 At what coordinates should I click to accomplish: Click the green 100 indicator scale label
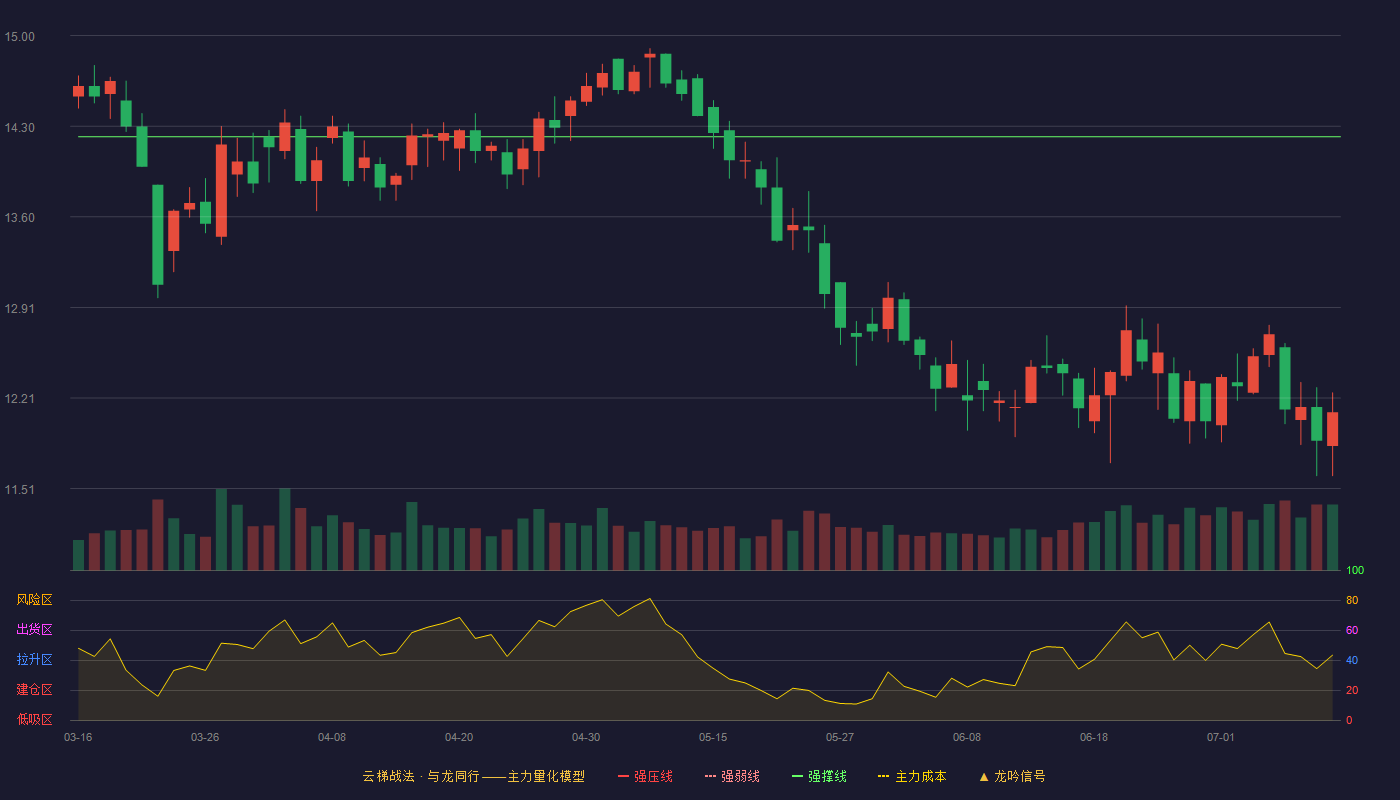[1355, 571]
